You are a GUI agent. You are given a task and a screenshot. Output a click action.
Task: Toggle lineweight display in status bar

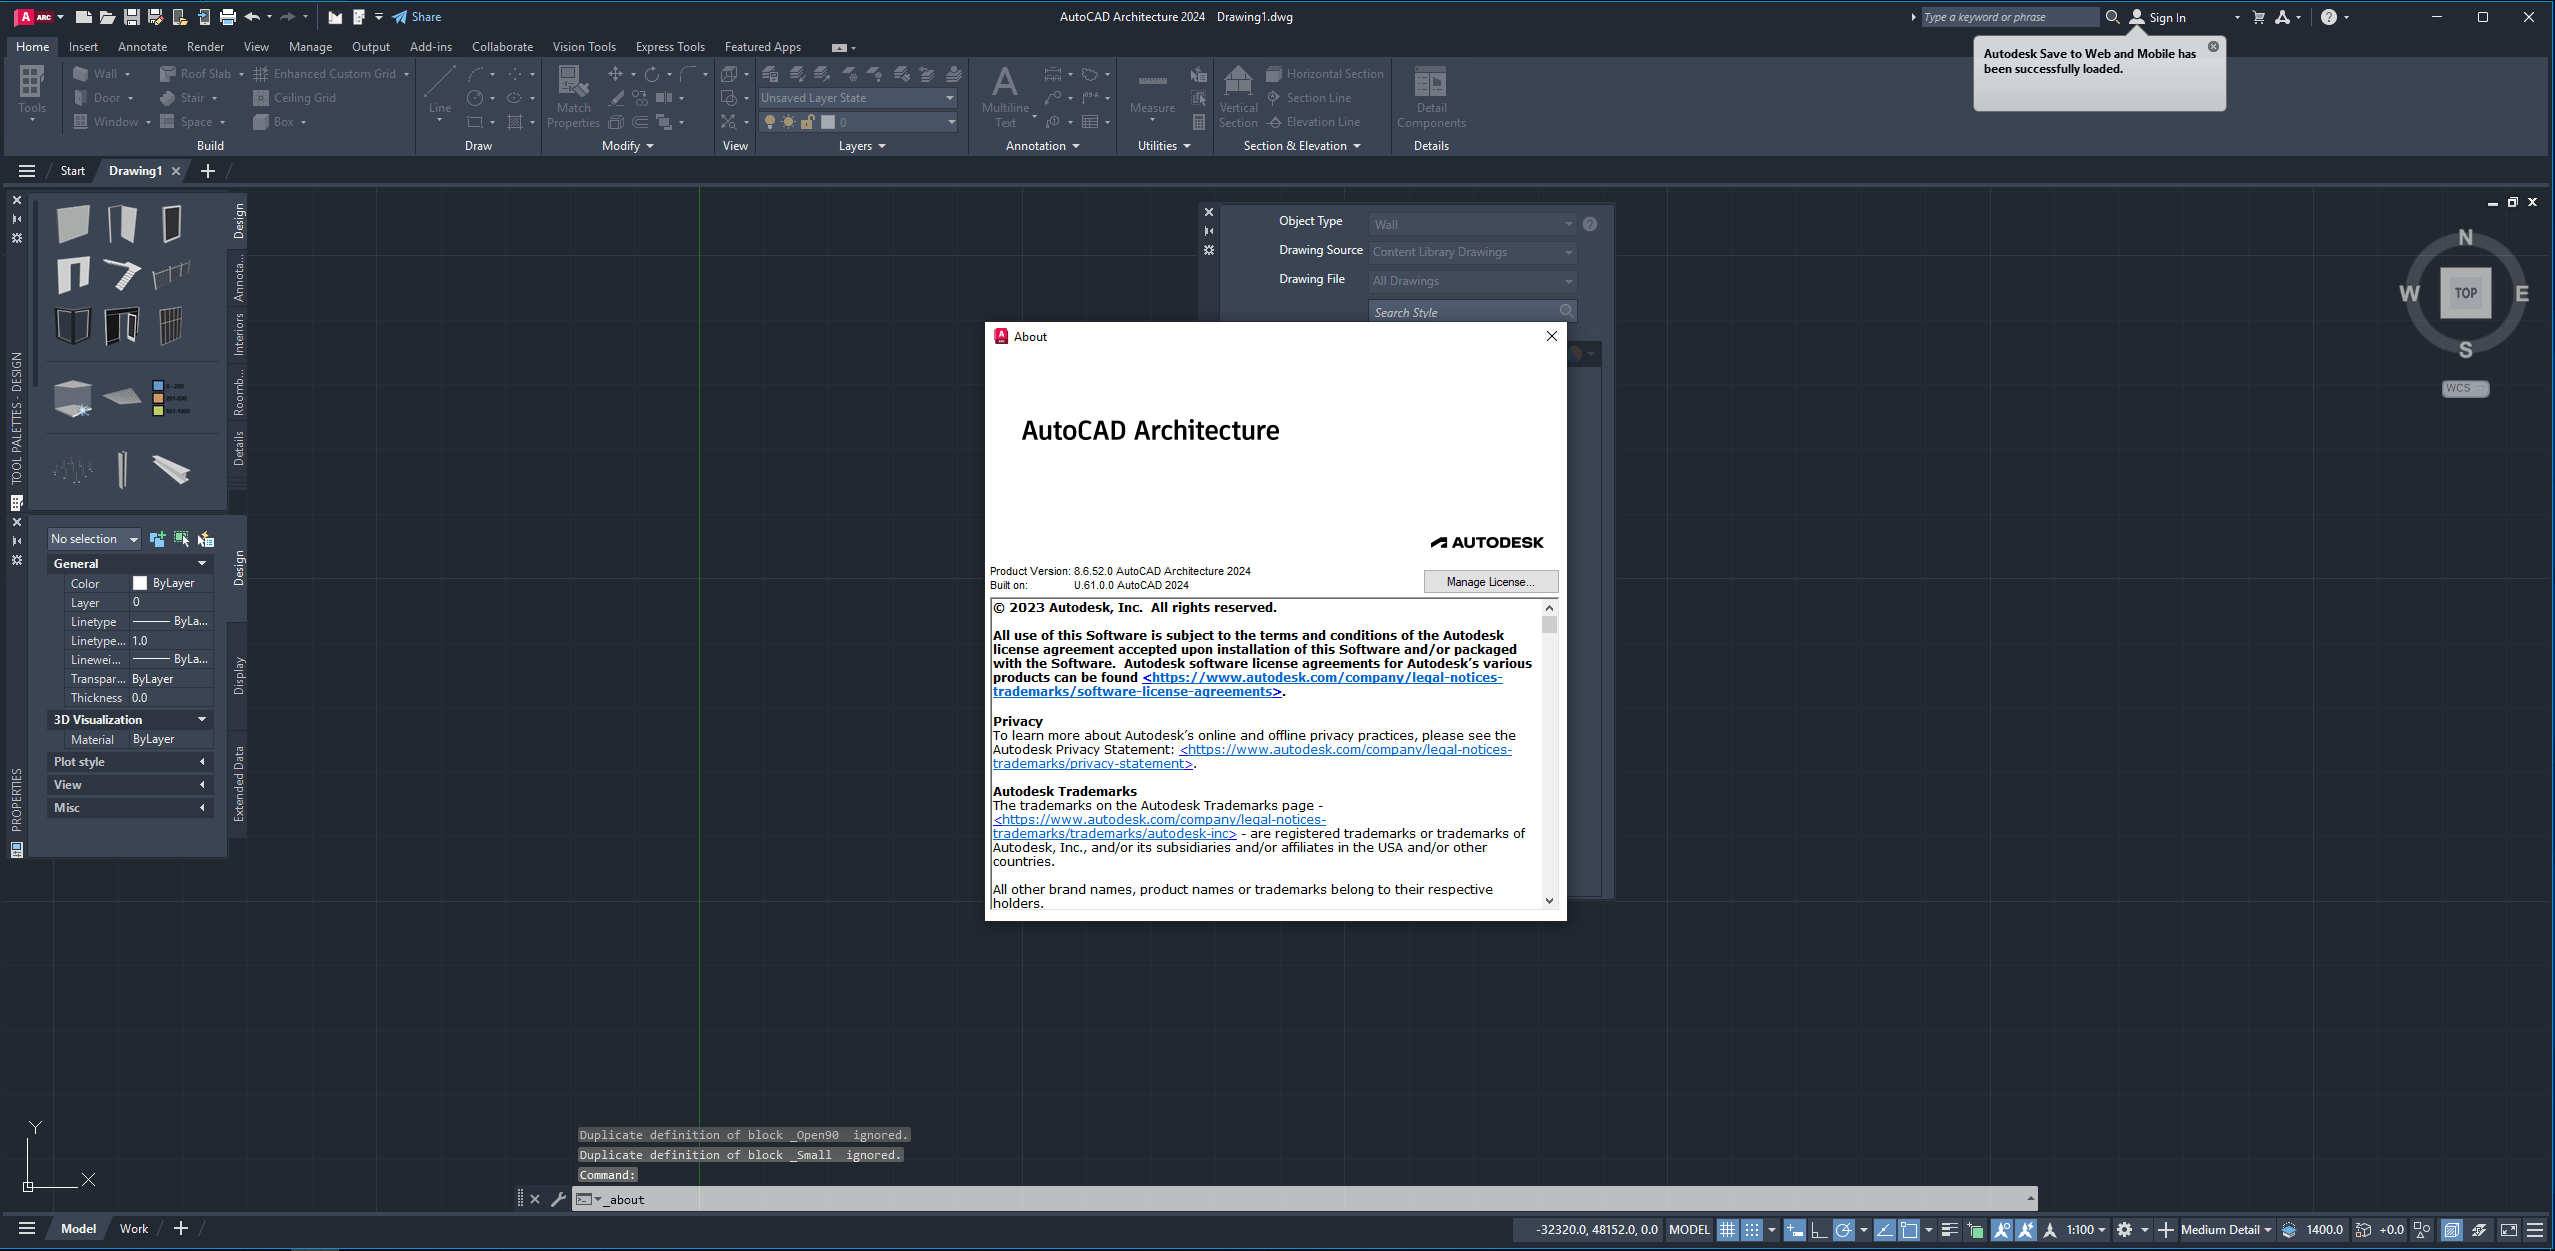[1949, 1230]
